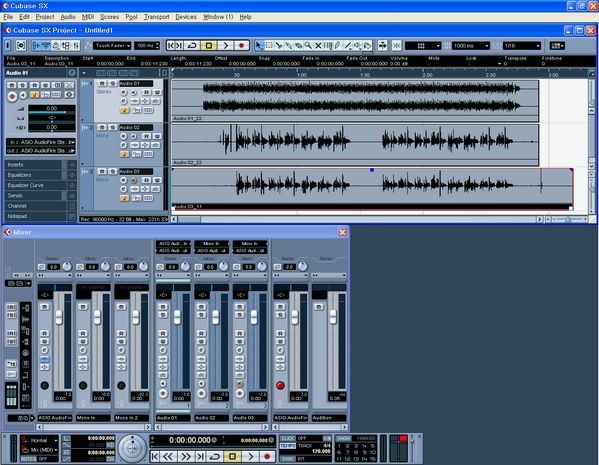Screen dimensions: 599x465
Task: Open Inspector output routing ASIO AudioFire selector
Action: 40,151
